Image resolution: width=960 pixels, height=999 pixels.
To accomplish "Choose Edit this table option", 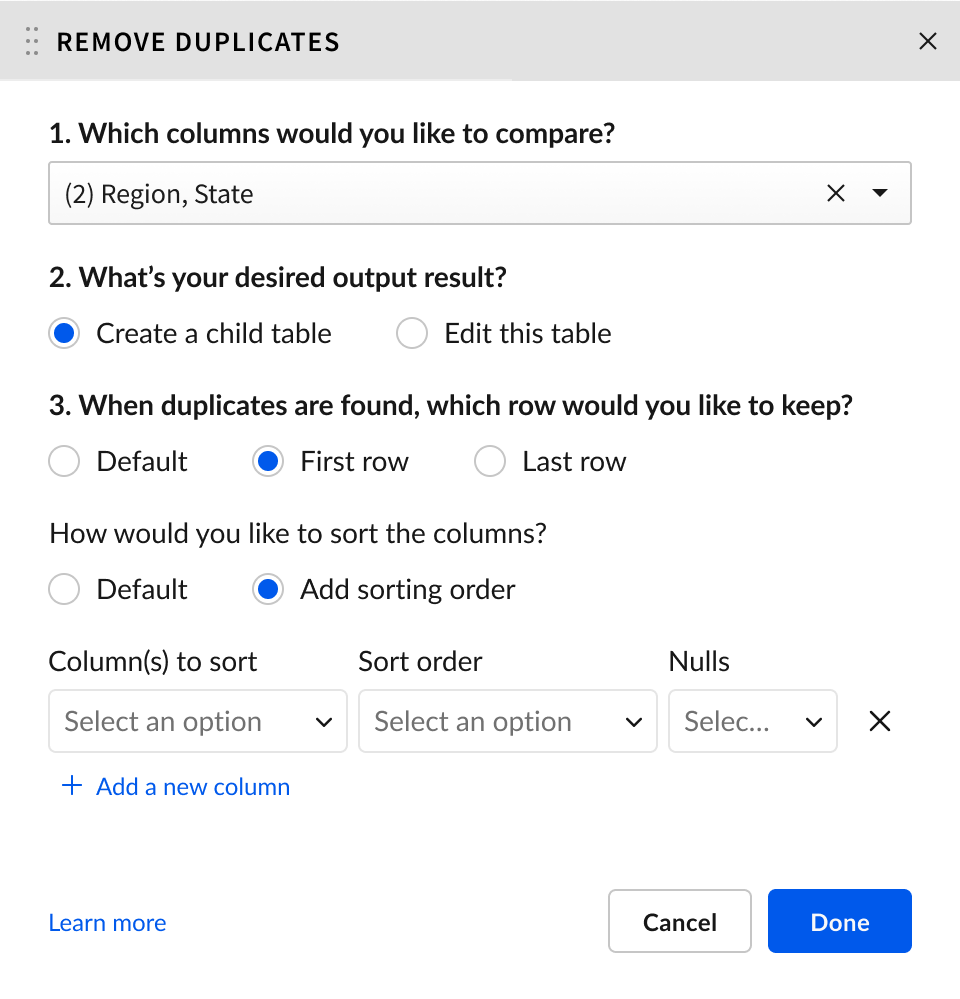I will point(412,333).
